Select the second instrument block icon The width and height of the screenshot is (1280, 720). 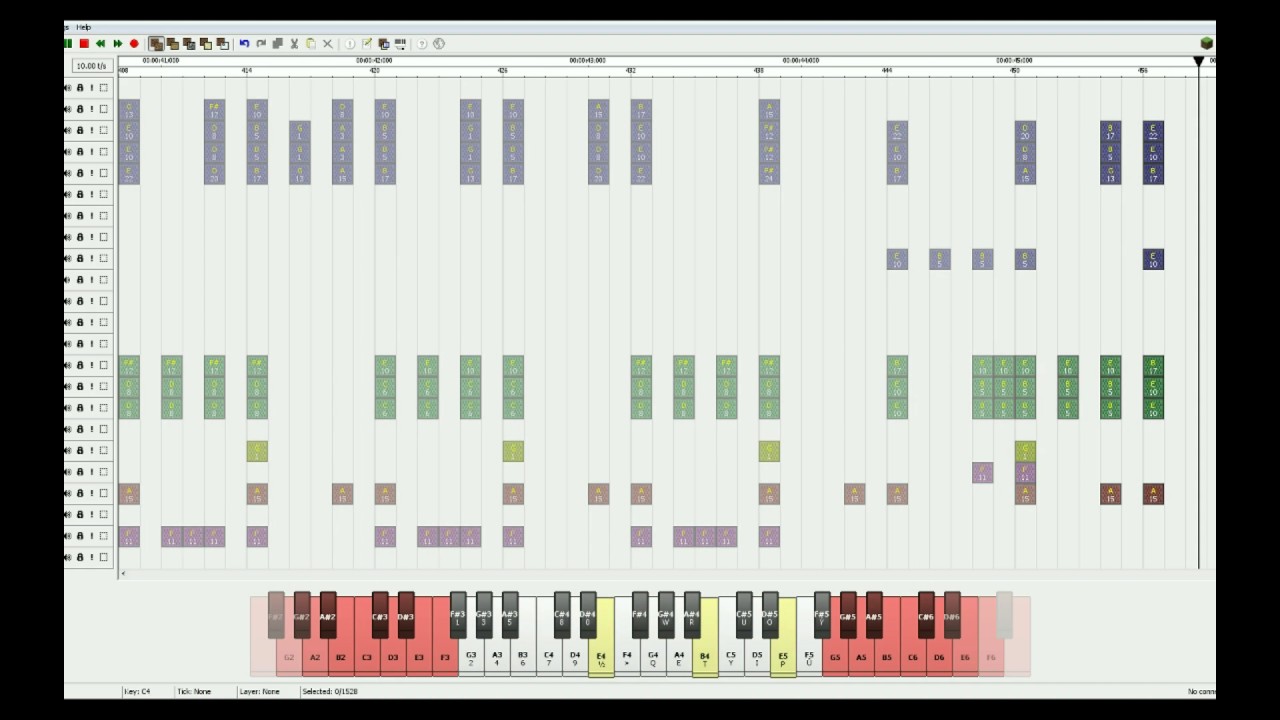coord(173,44)
